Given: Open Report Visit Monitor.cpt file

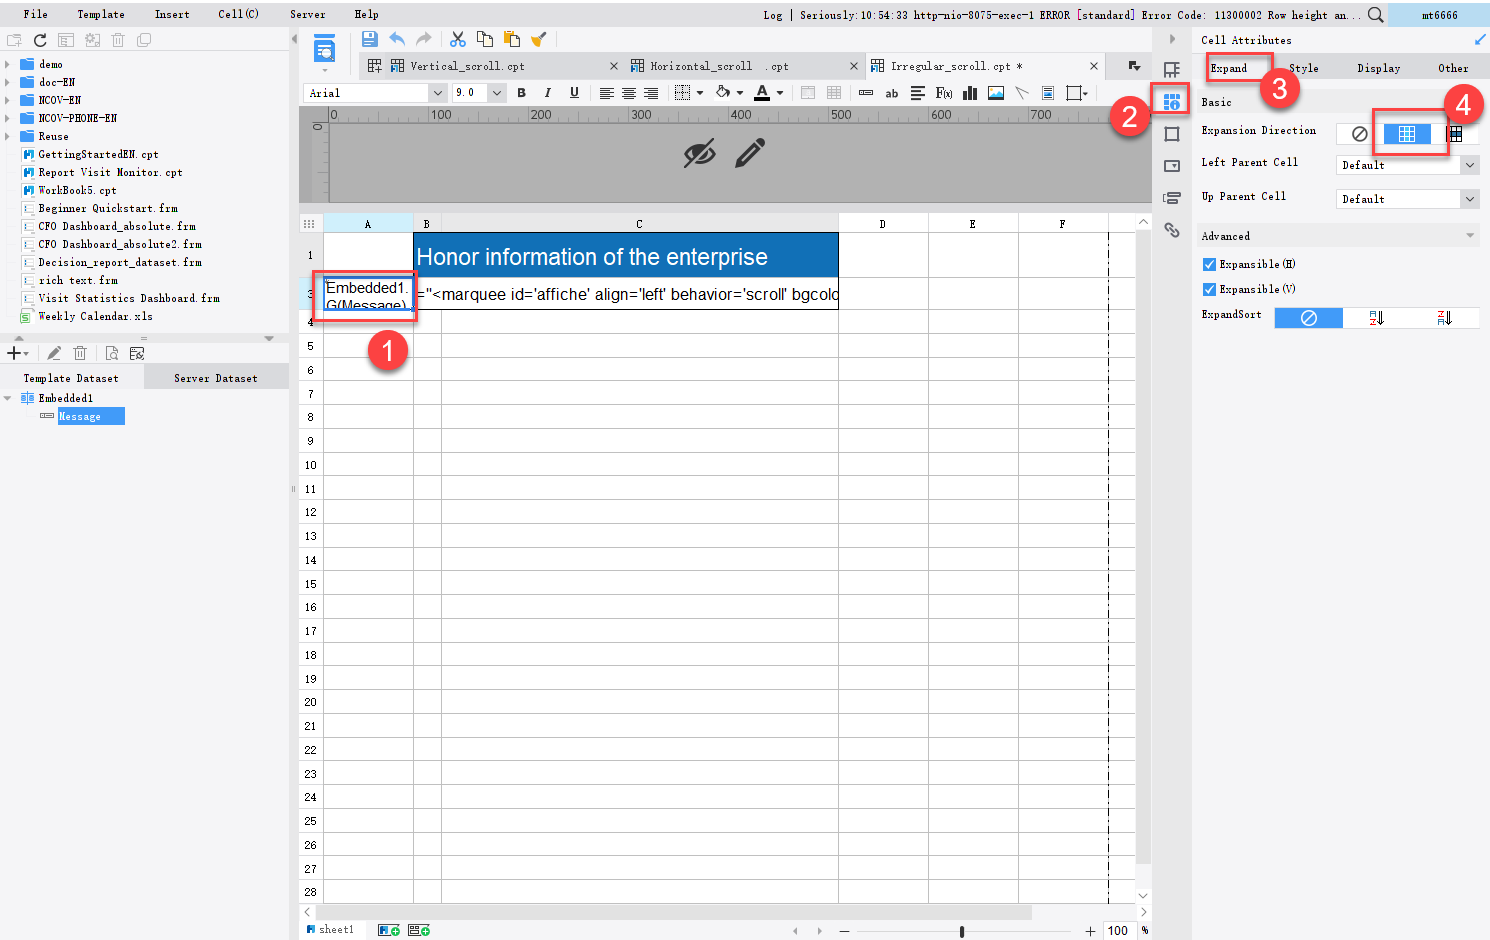Looking at the screenshot, I should [x=110, y=172].
